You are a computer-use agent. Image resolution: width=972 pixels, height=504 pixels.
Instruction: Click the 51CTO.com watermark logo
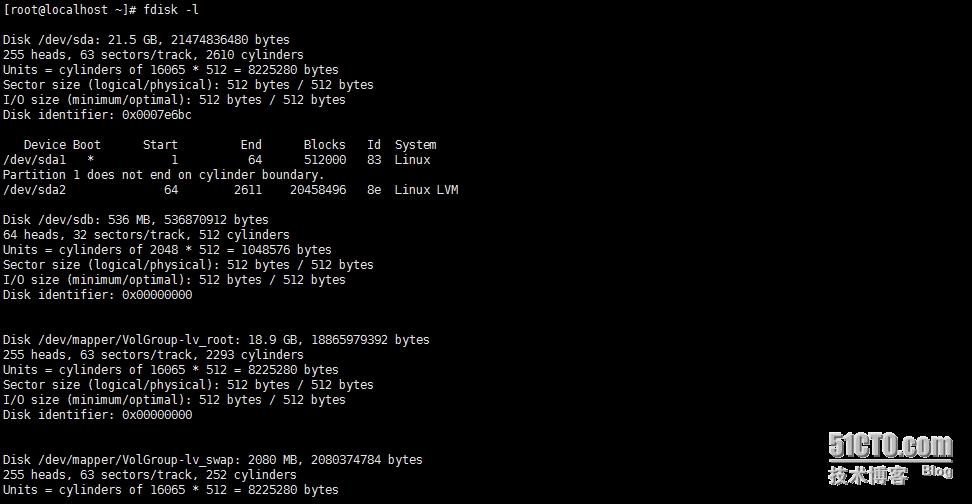click(889, 445)
